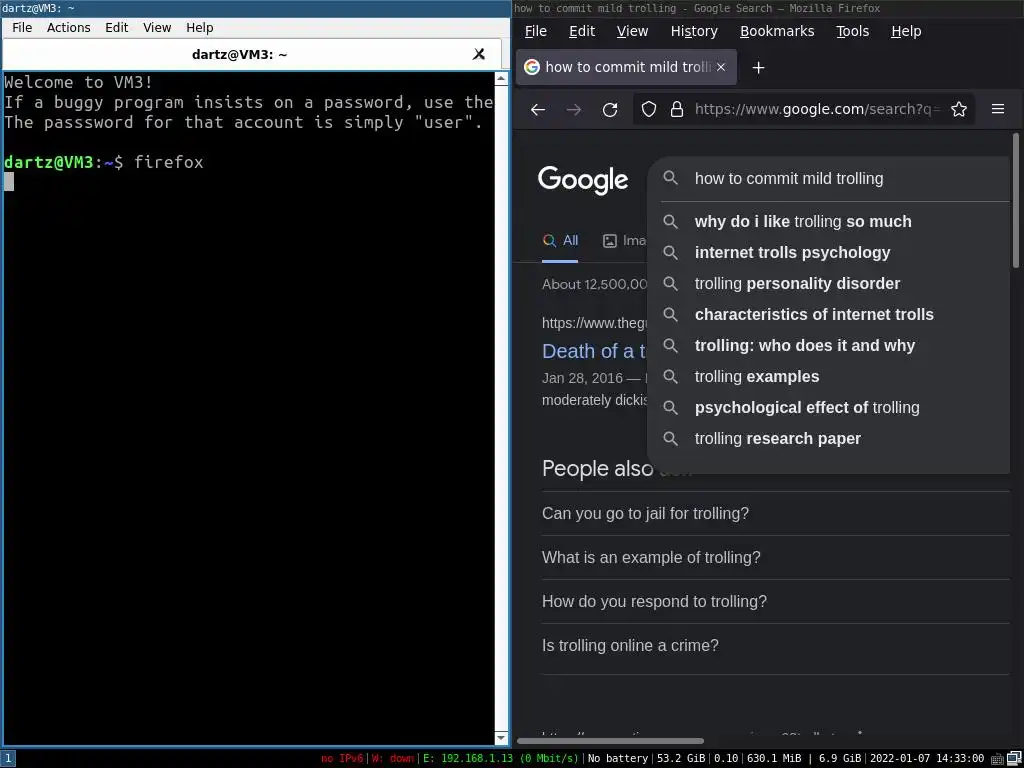Click the '192.168.1.13' Ethernet status entry
The image size is (1024, 768).
point(500,759)
